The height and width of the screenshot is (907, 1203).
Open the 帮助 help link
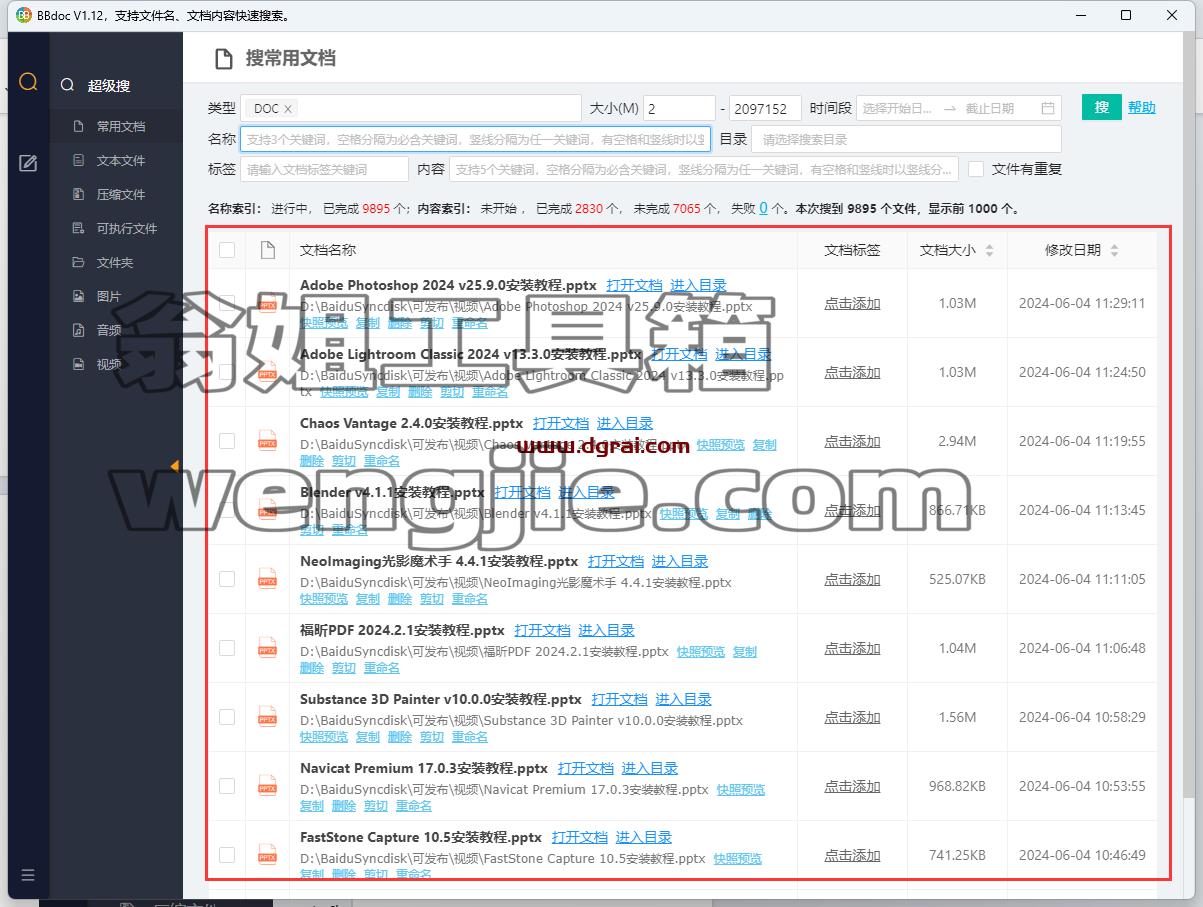pyautogui.click(x=1141, y=107)
